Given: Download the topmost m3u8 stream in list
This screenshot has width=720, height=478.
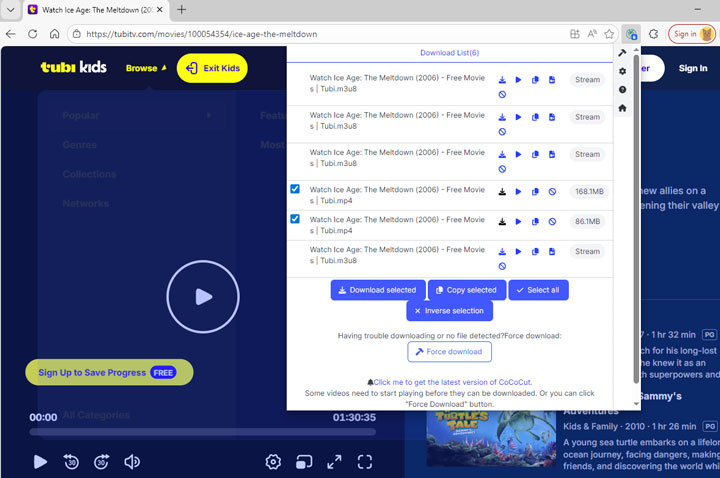Looking at the screenshot, I should click(x=502, y=80).
